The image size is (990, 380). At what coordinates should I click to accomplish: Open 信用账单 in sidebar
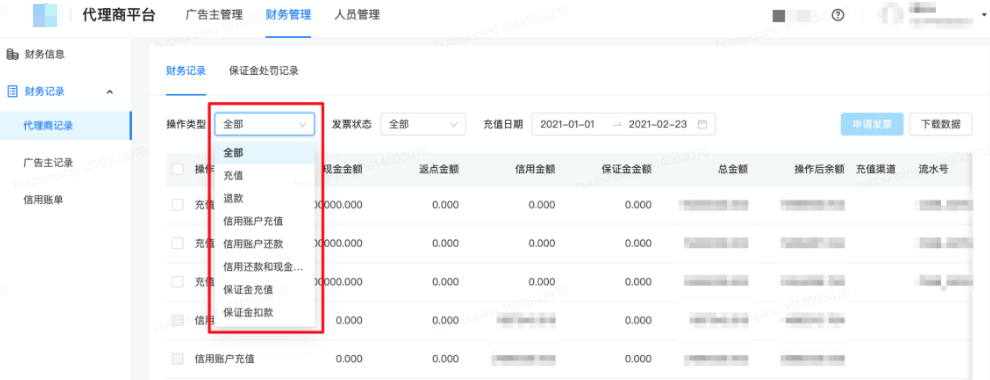click(43, 200)
